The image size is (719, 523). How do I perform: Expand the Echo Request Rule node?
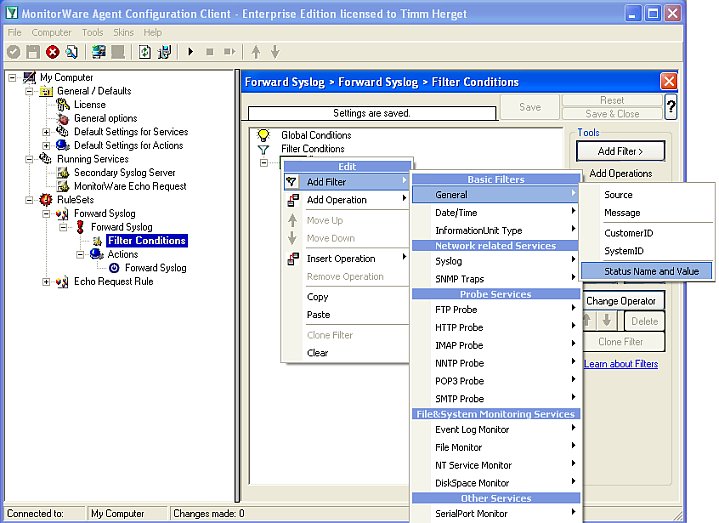point(46,281)
